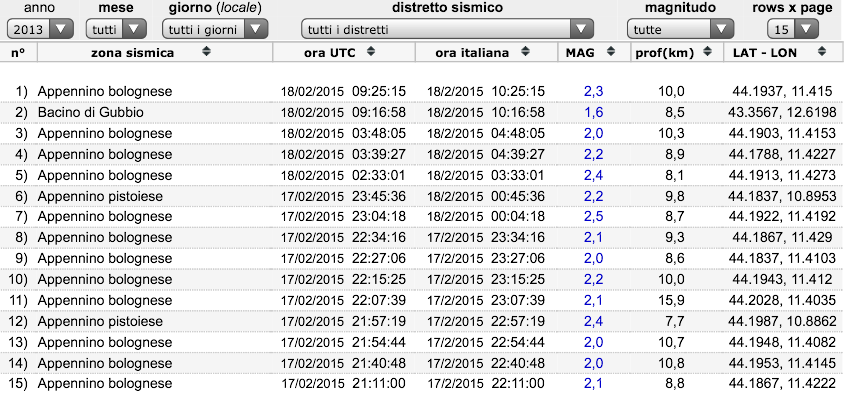Sort by LAT - LON arrows
The height and width of the screenshot is (398, 853).
click(x=822, y=52)
